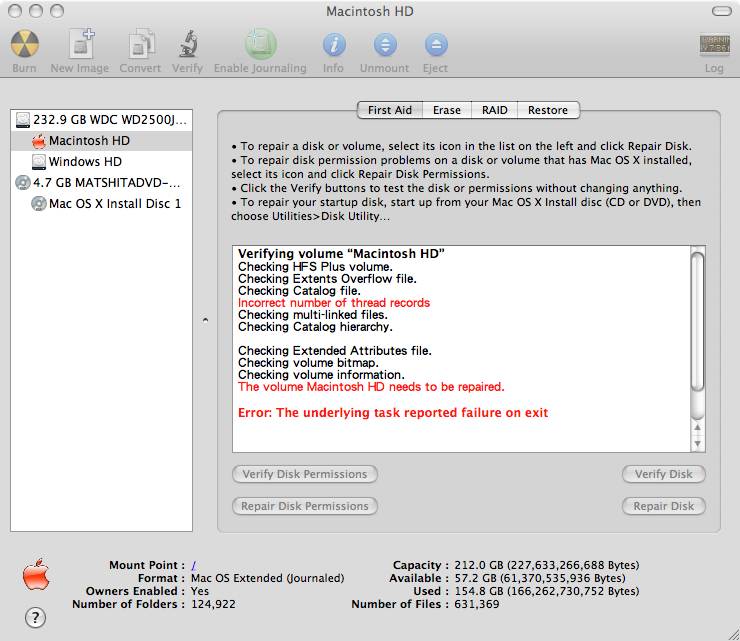Click "Checking volume bitmap." log line

pyautogui.click(x=308, y=363)
